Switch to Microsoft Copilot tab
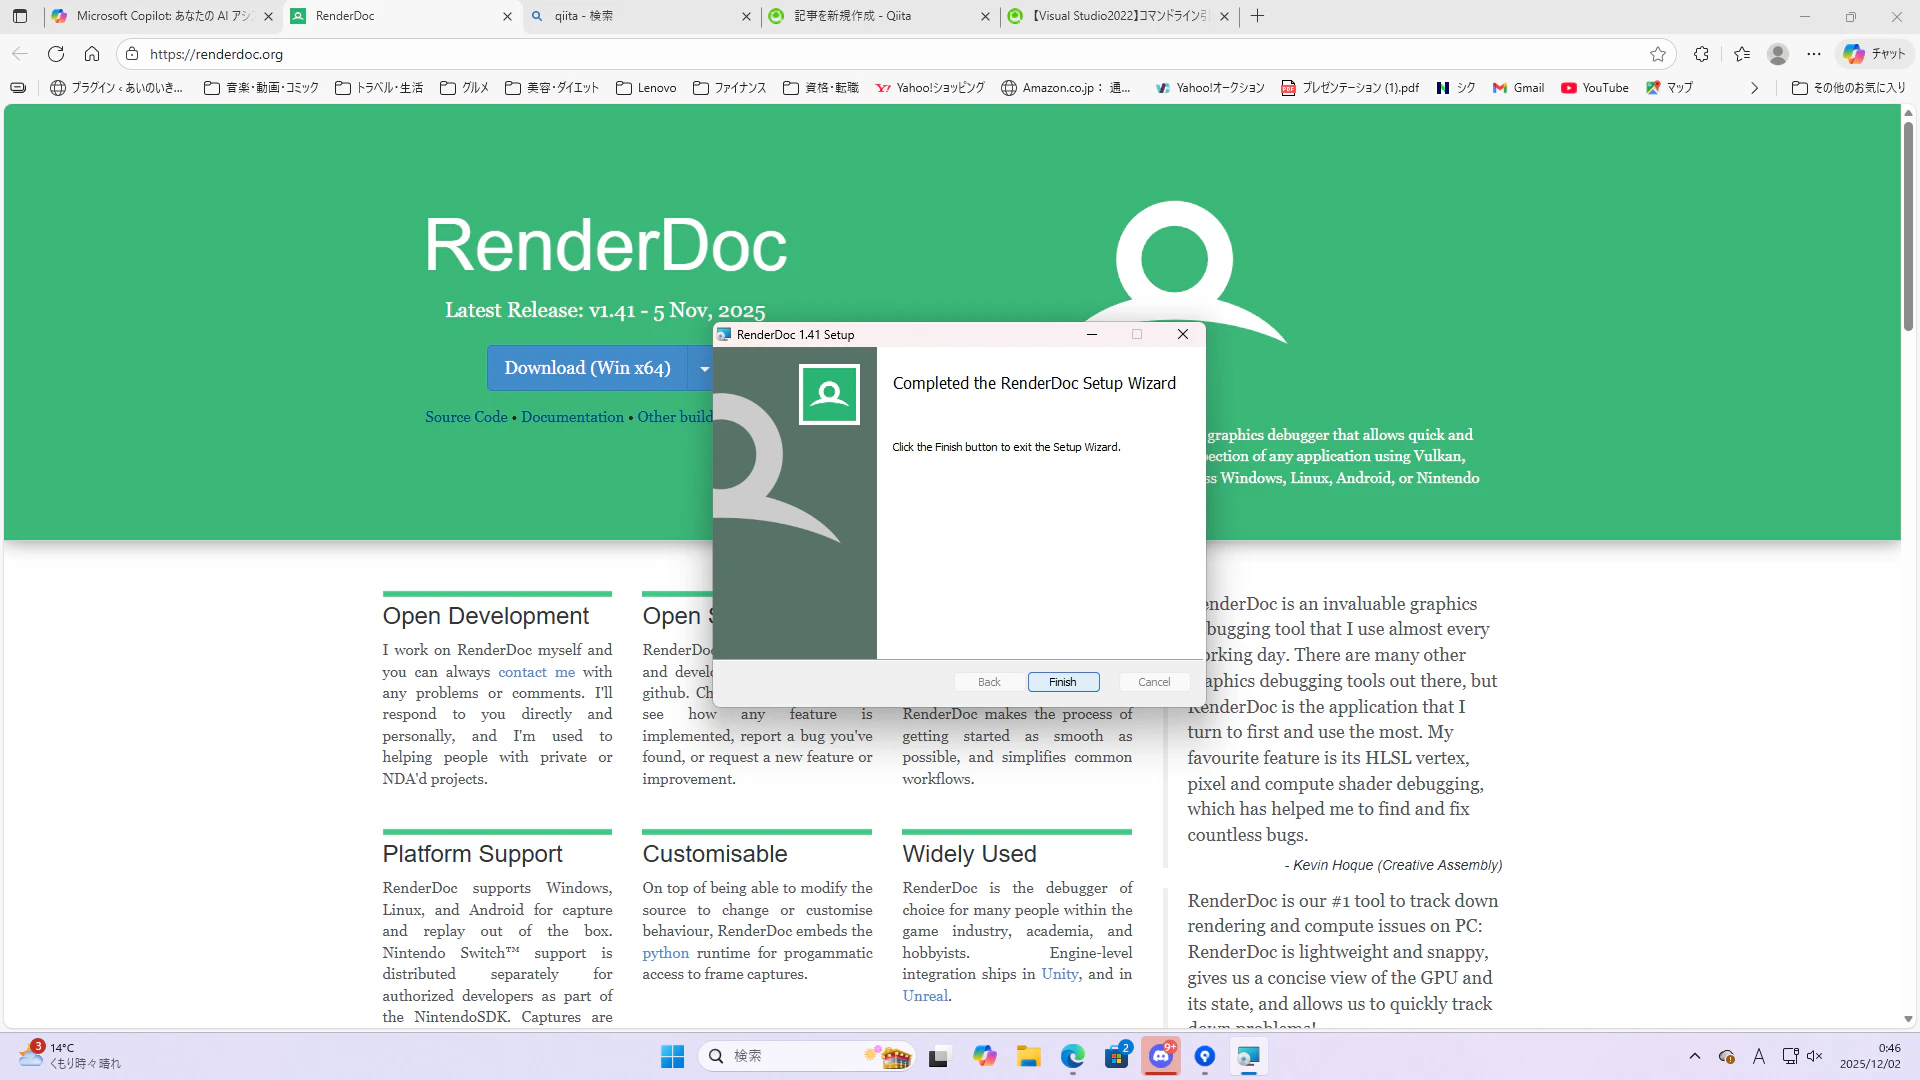The width and height of the screenshot is (1920, 1080). click(x=160, y=16)
